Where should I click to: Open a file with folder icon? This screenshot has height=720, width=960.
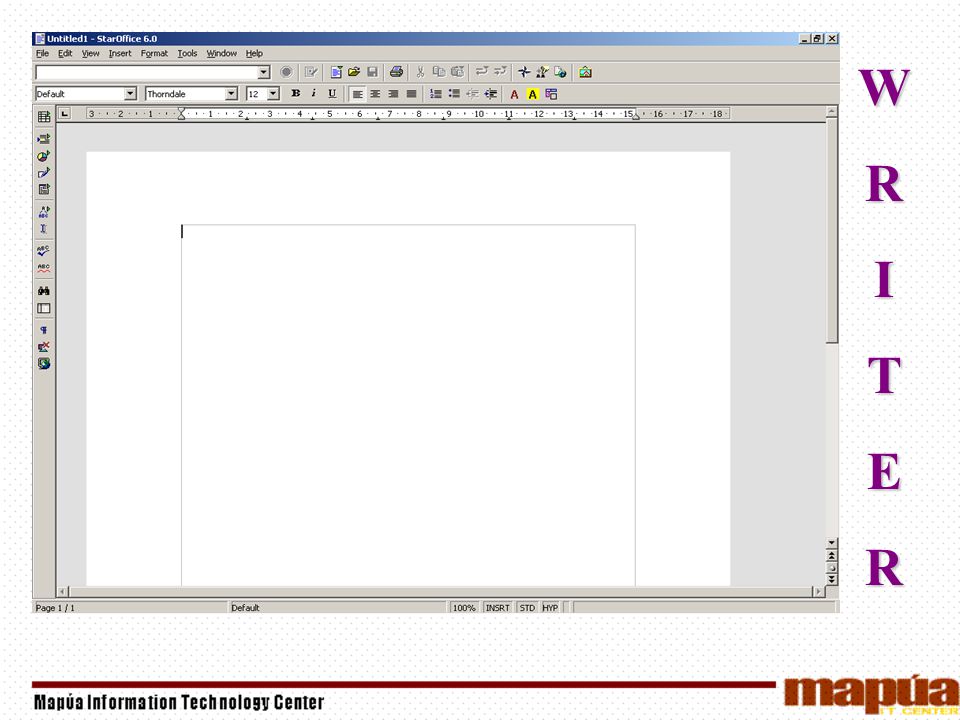click(x=354, y=72)
